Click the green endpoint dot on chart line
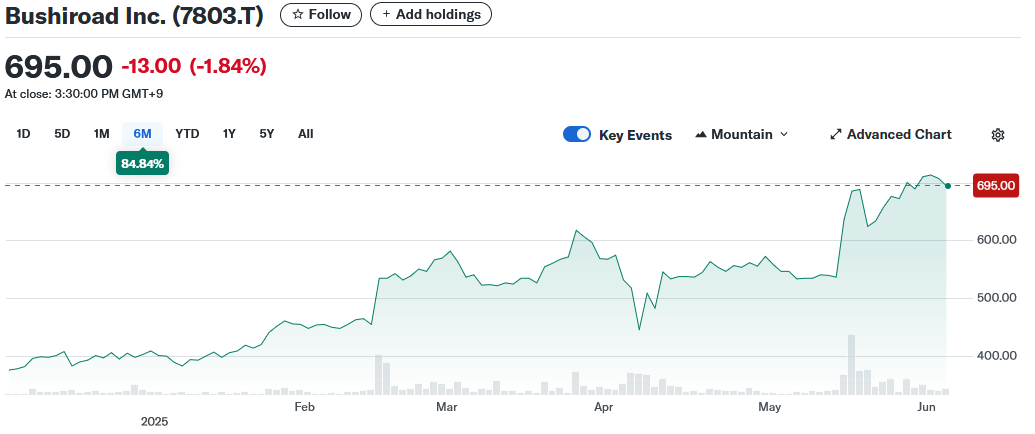This screenshot has height=434, width=1035. 947,186
